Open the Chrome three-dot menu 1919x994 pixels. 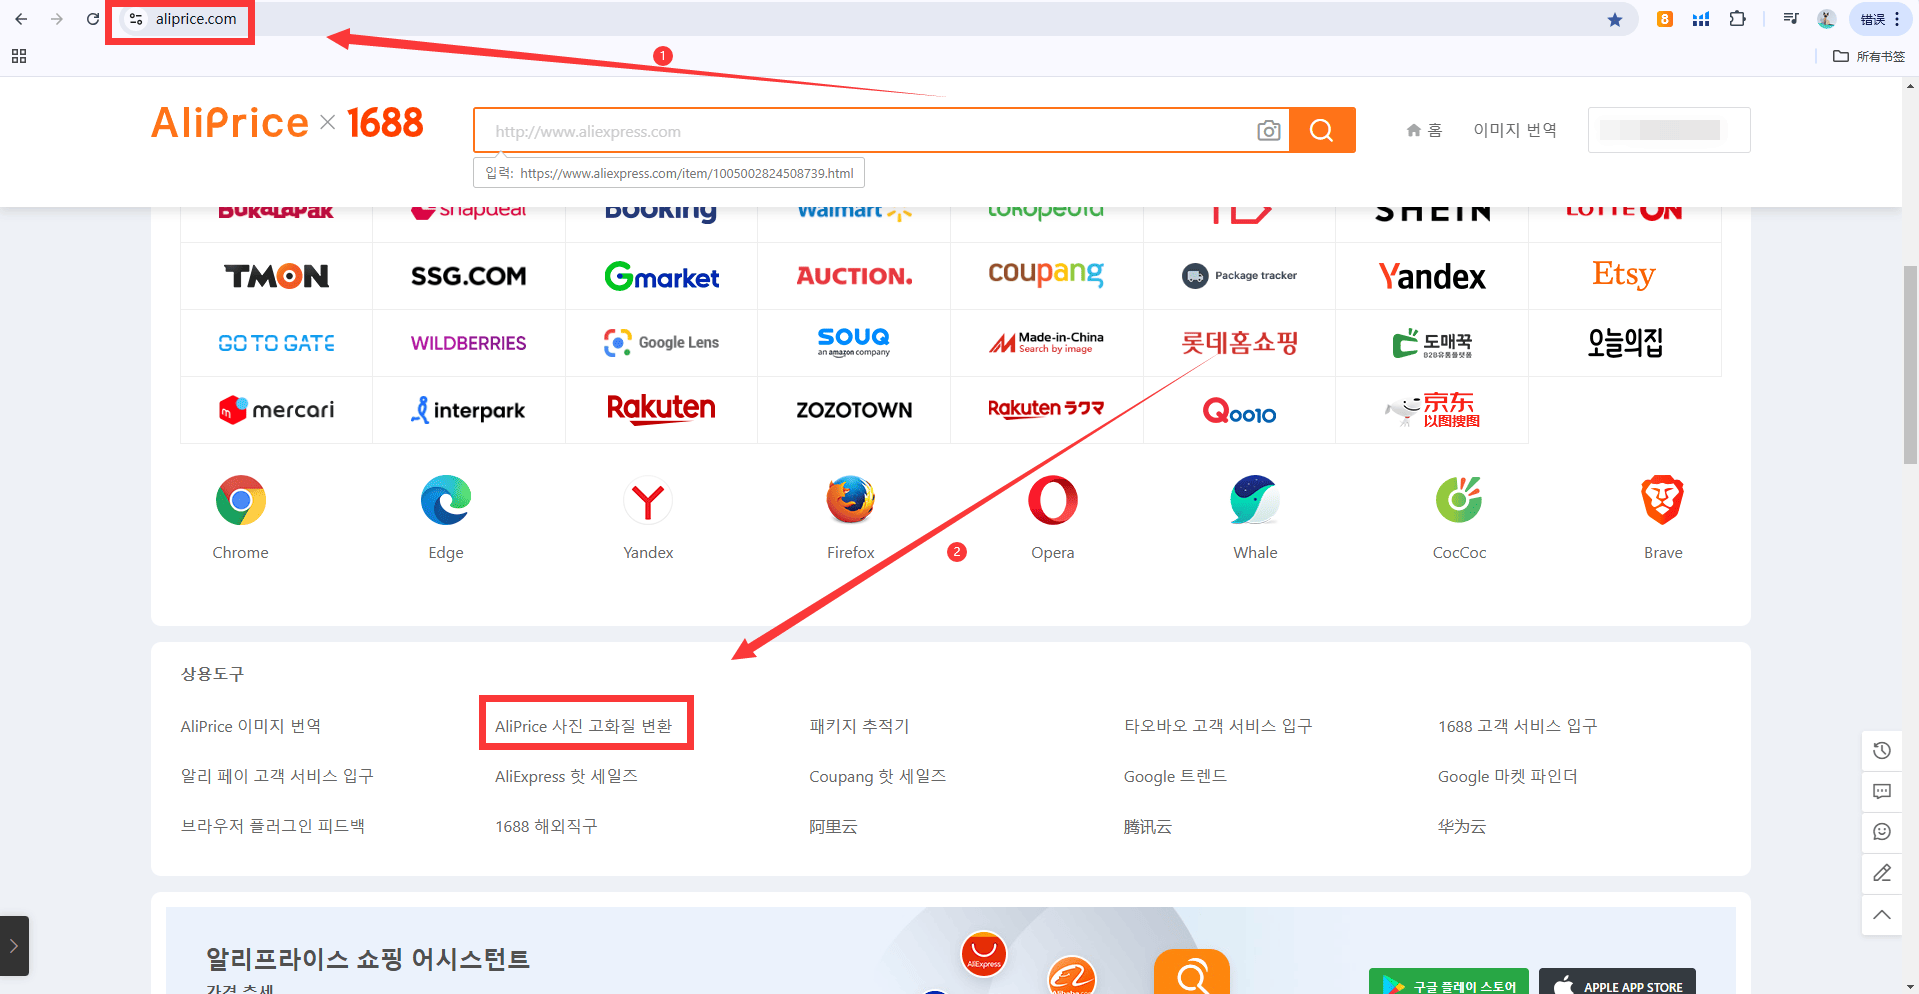pyautogui.click(x=1897, y=19)
